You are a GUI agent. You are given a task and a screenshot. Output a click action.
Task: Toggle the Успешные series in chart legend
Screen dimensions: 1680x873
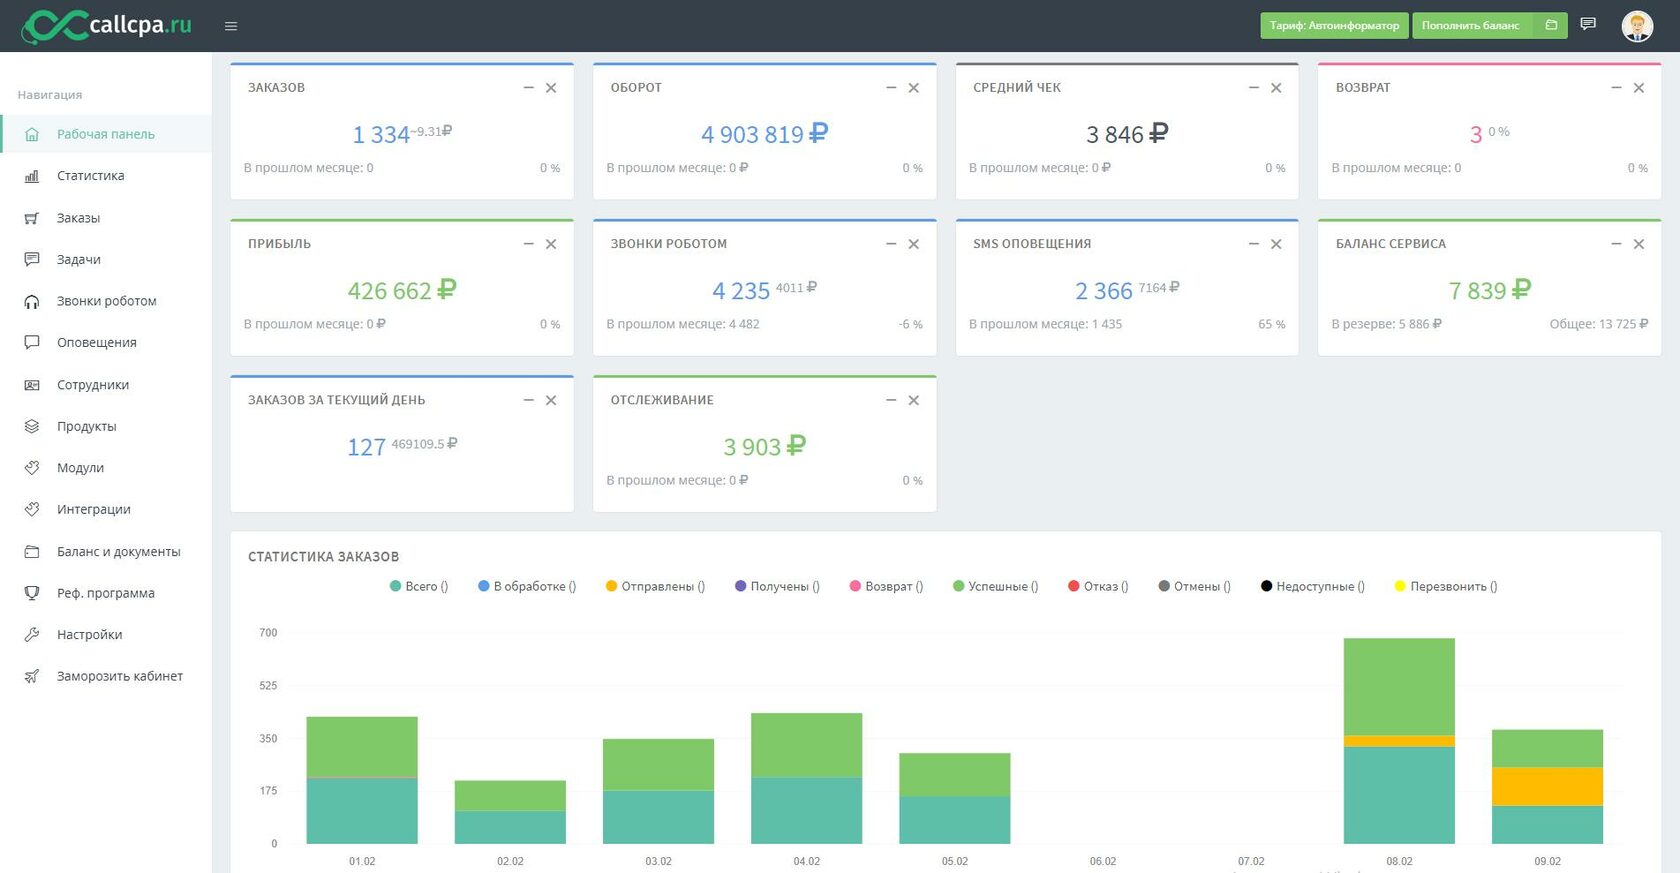coord(996,586)
